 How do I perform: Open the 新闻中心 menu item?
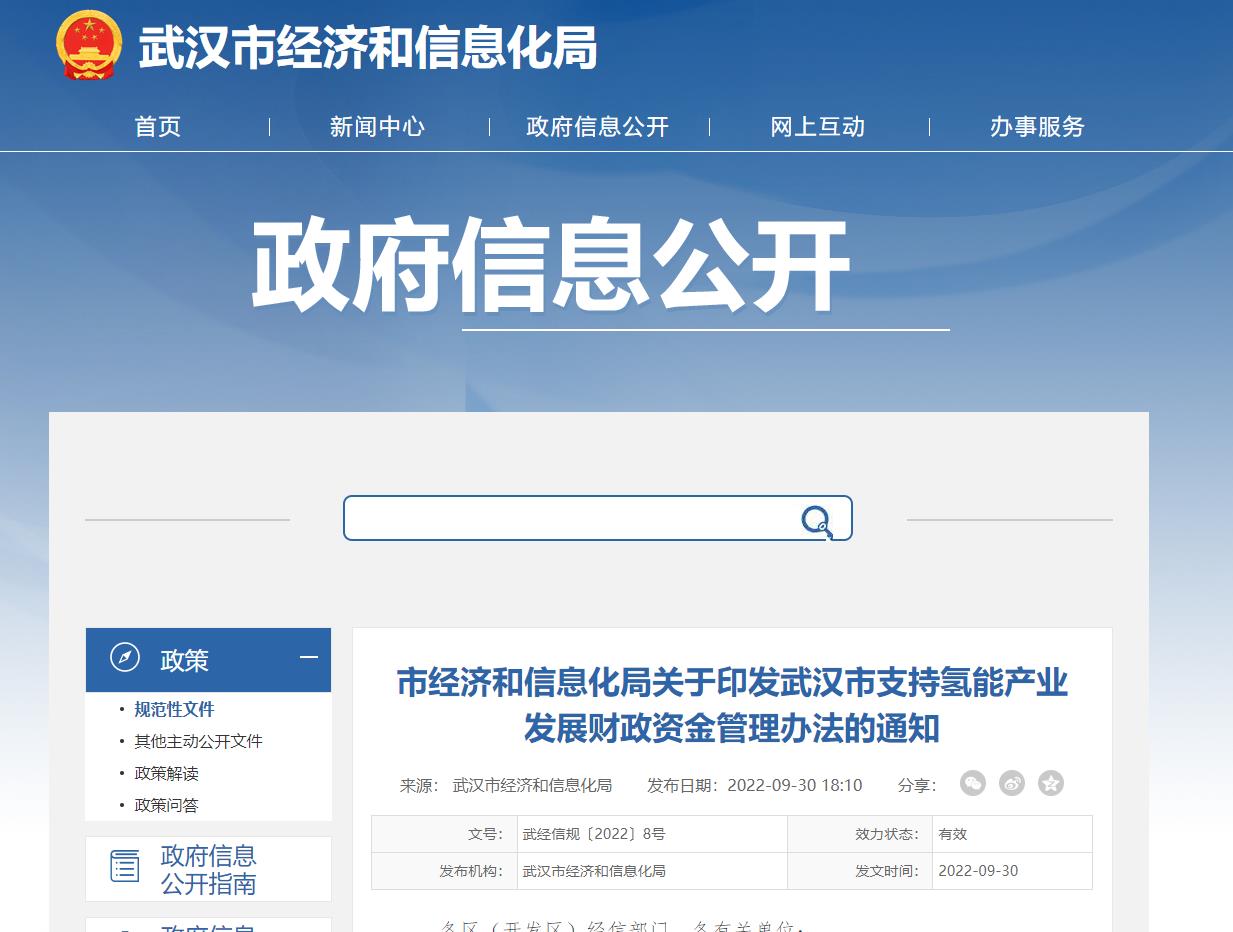pos(377,127)
